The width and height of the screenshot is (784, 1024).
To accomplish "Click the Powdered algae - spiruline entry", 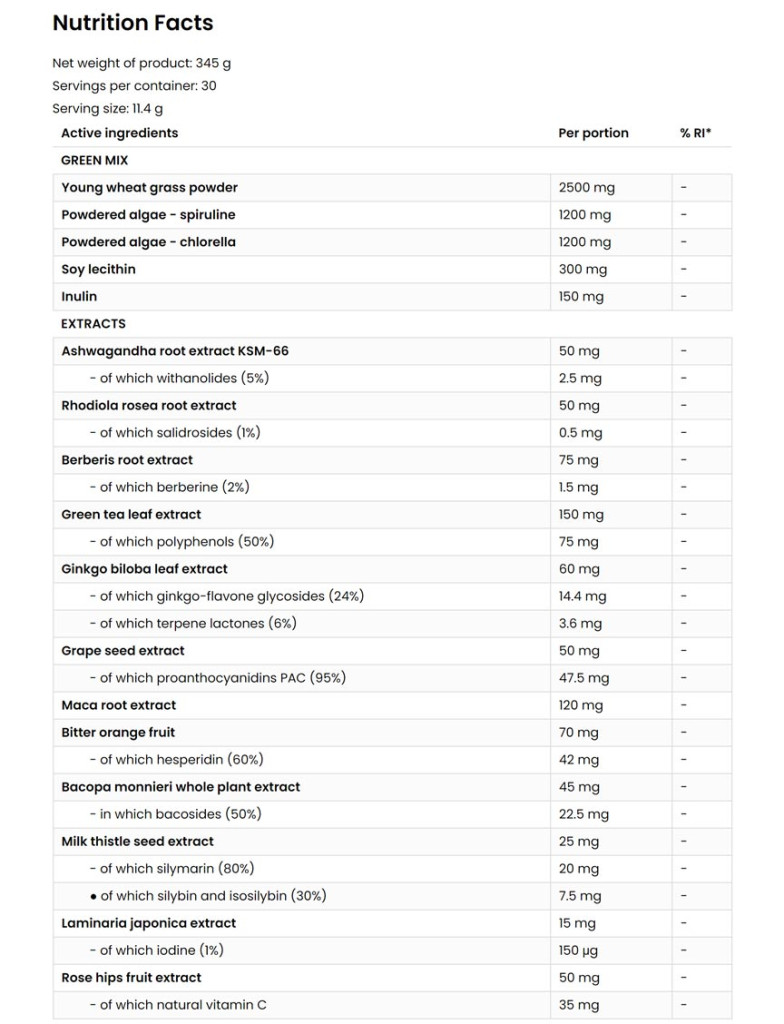I will pos(148,215).
